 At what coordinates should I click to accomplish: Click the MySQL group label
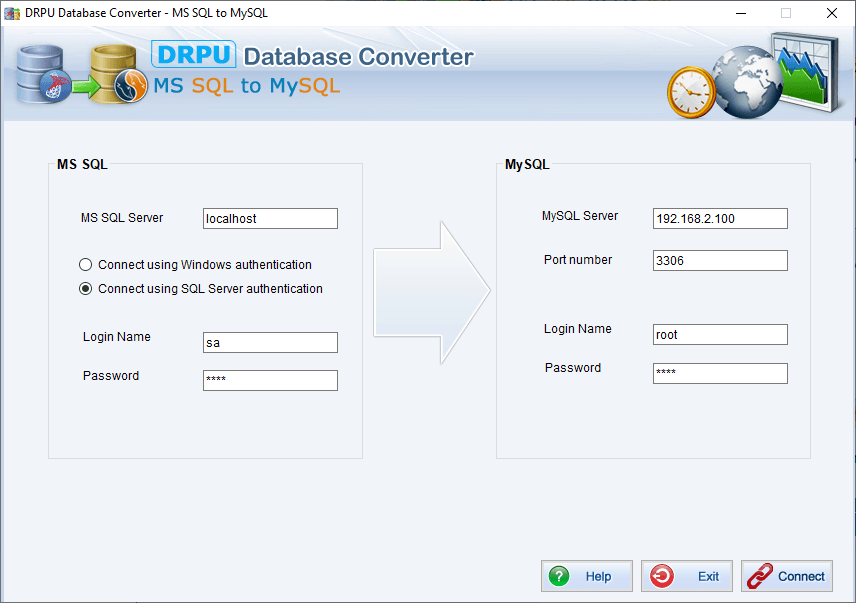click(x=527, y=164)
